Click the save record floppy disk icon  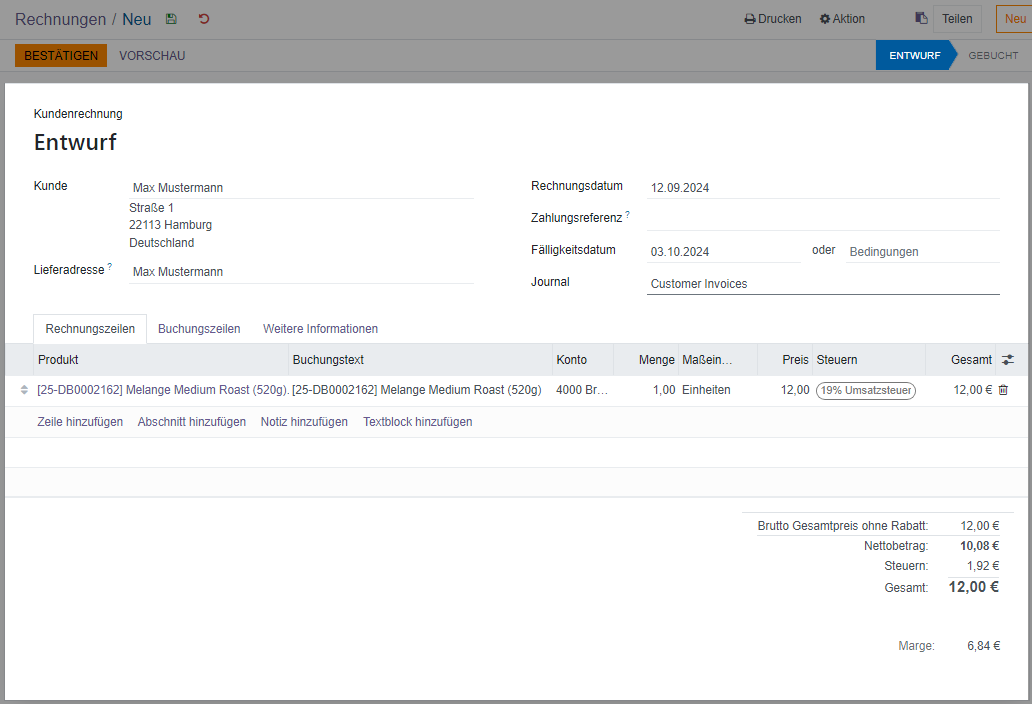pos(171,19)
